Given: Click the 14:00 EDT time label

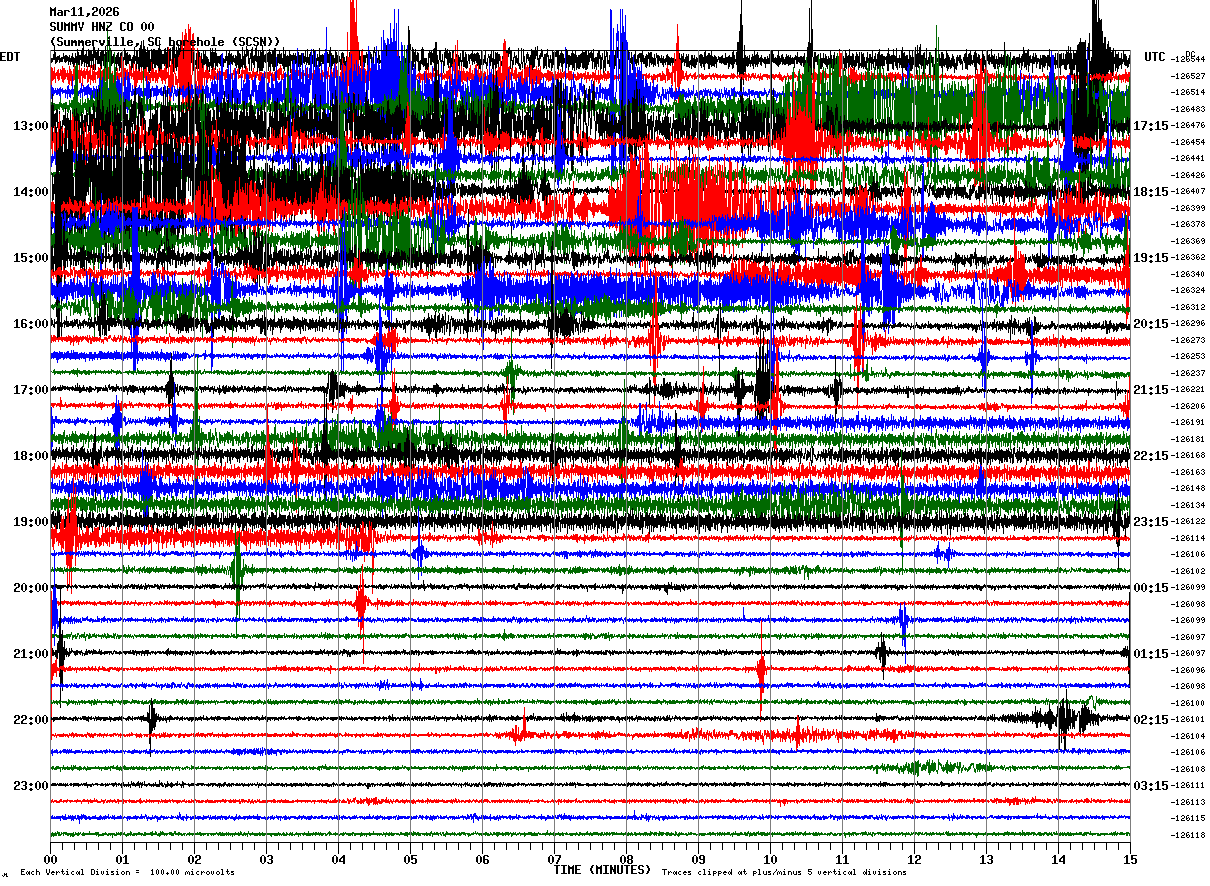Looking at the screenshot, I should pyautogui.click(x=31, y=192).
